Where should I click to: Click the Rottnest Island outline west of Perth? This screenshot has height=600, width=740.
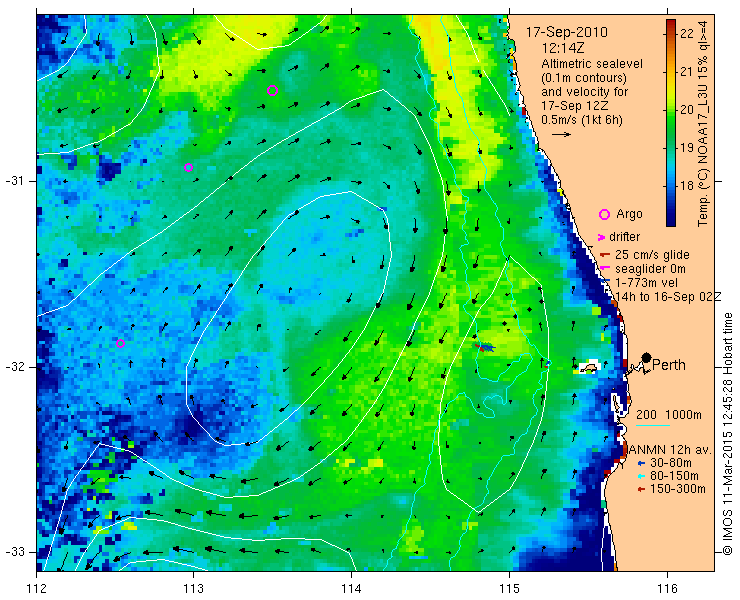click(x=587, y=368)
